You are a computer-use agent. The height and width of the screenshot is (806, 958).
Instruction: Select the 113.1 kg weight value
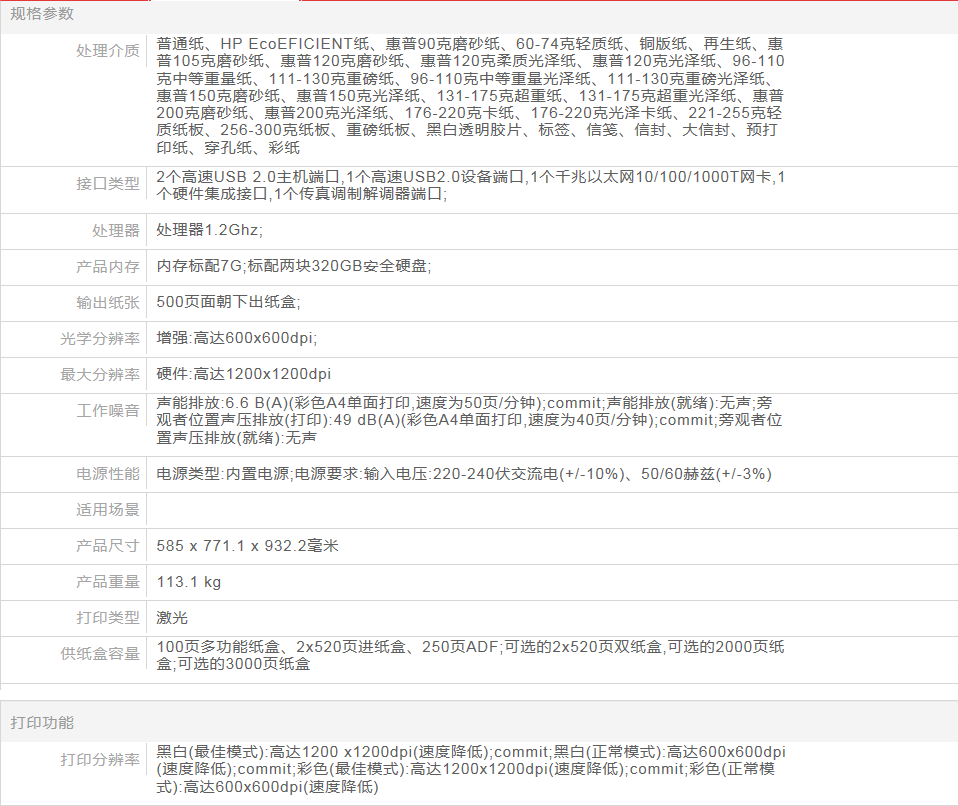[189, 581]
